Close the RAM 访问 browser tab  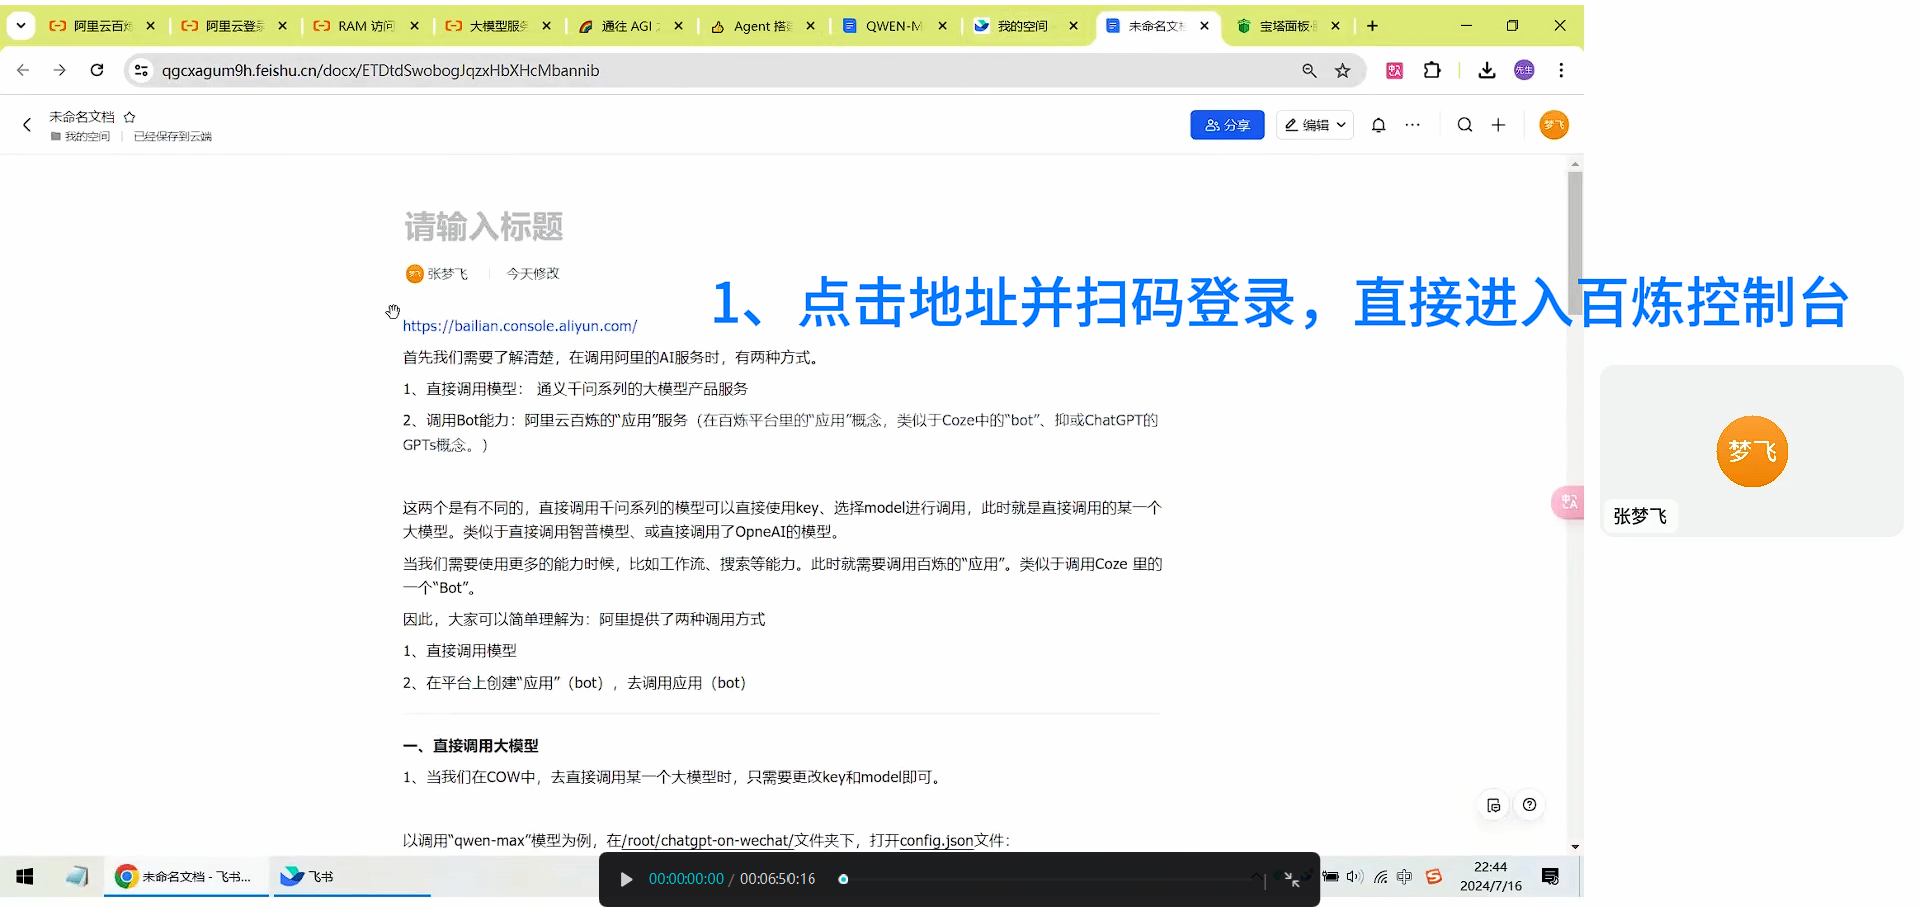(x=415, y=26)
